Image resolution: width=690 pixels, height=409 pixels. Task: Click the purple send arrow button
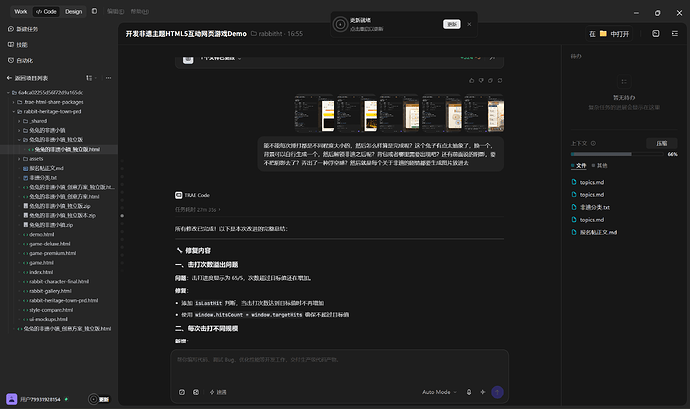tap(497, 392)
